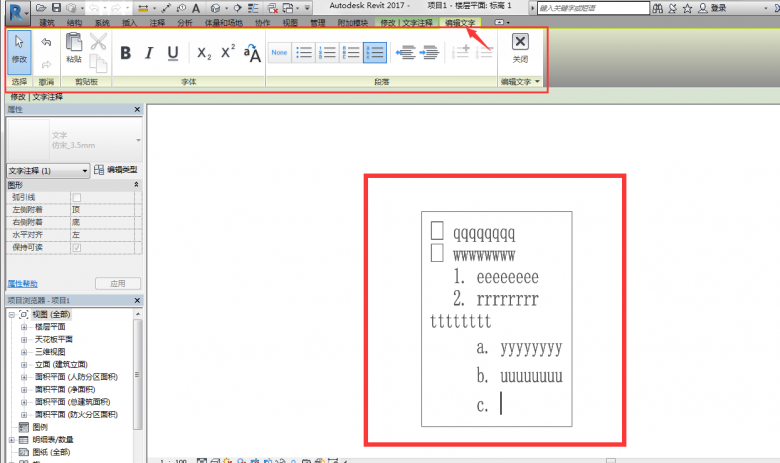Toggle the 保持可读 checkbox
This screenshot has width=780, height=463.
(76, 246)
